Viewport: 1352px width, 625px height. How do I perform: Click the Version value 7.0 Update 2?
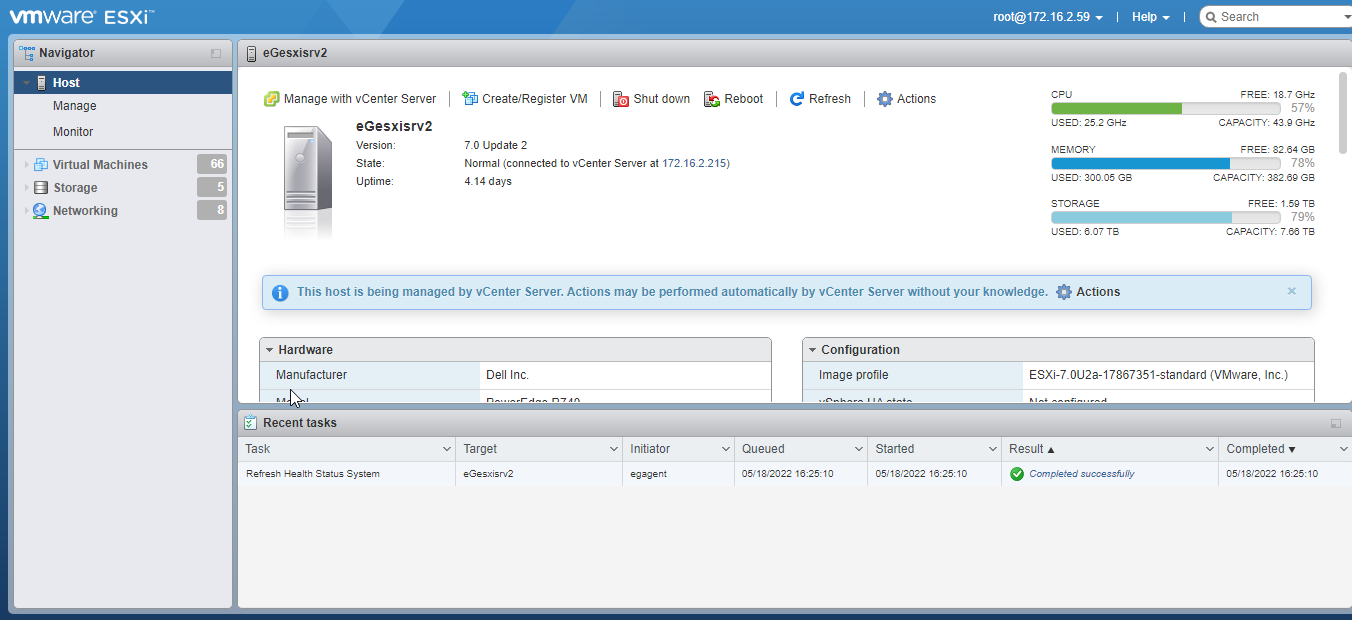tap(496, 145)
